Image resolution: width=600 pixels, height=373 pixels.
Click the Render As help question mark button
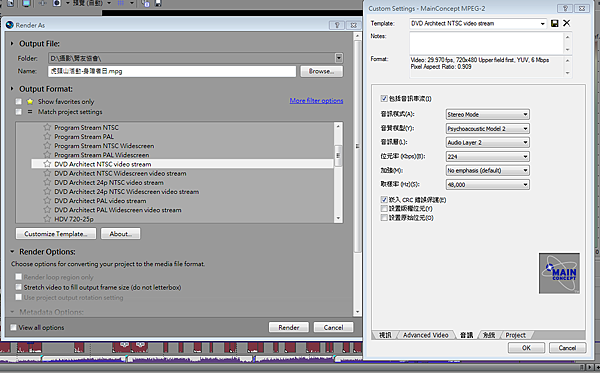pos(337,25)
